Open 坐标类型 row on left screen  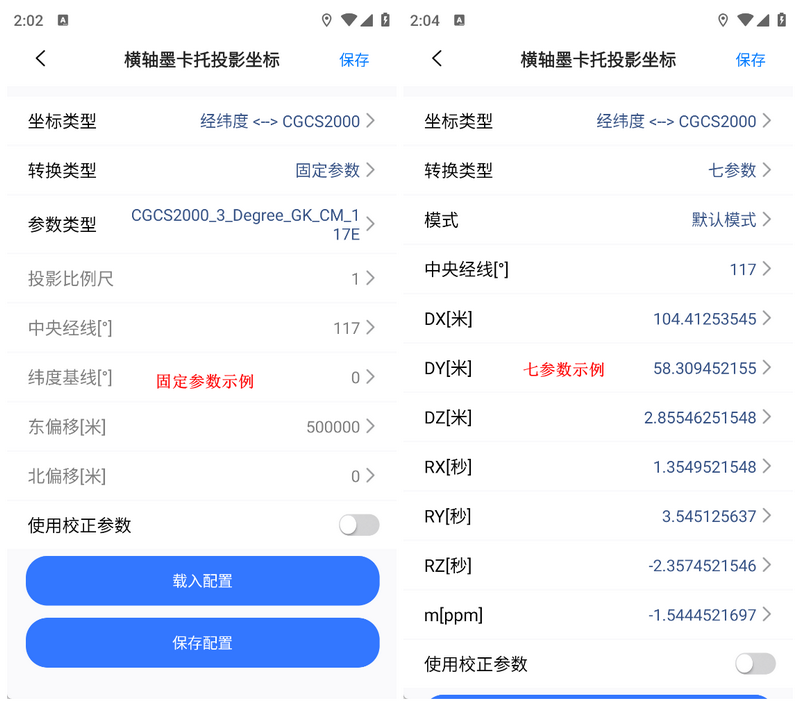(x=202, y=121)
